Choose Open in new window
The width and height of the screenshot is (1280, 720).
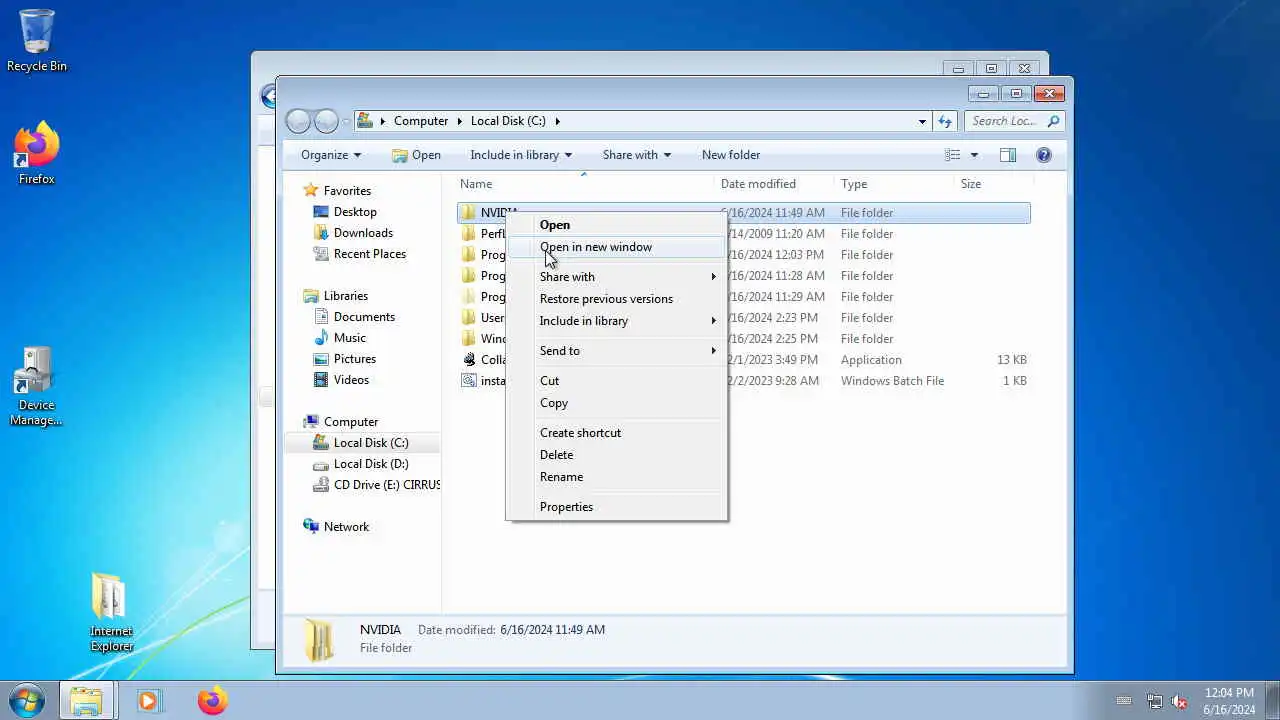616,247
